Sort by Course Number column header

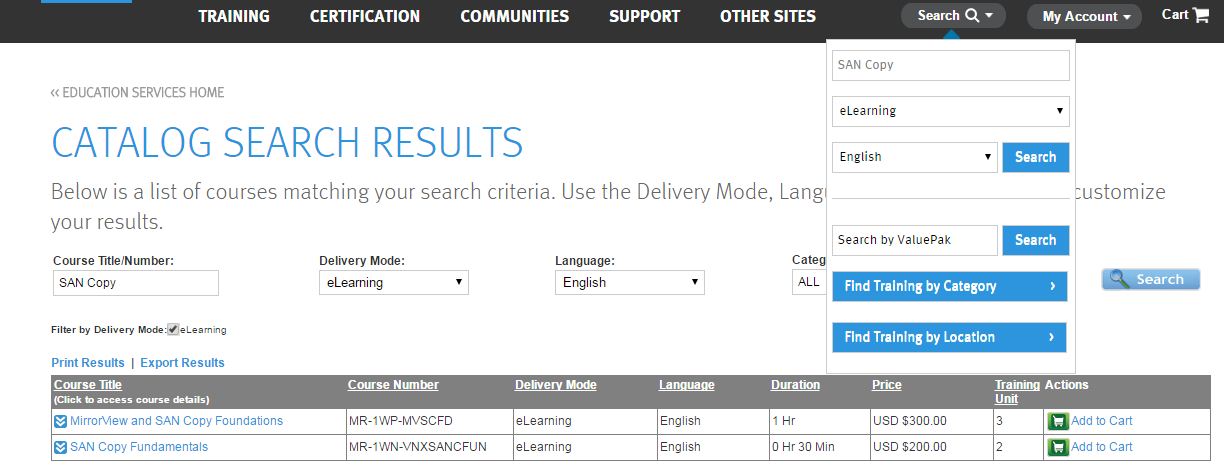393,385
